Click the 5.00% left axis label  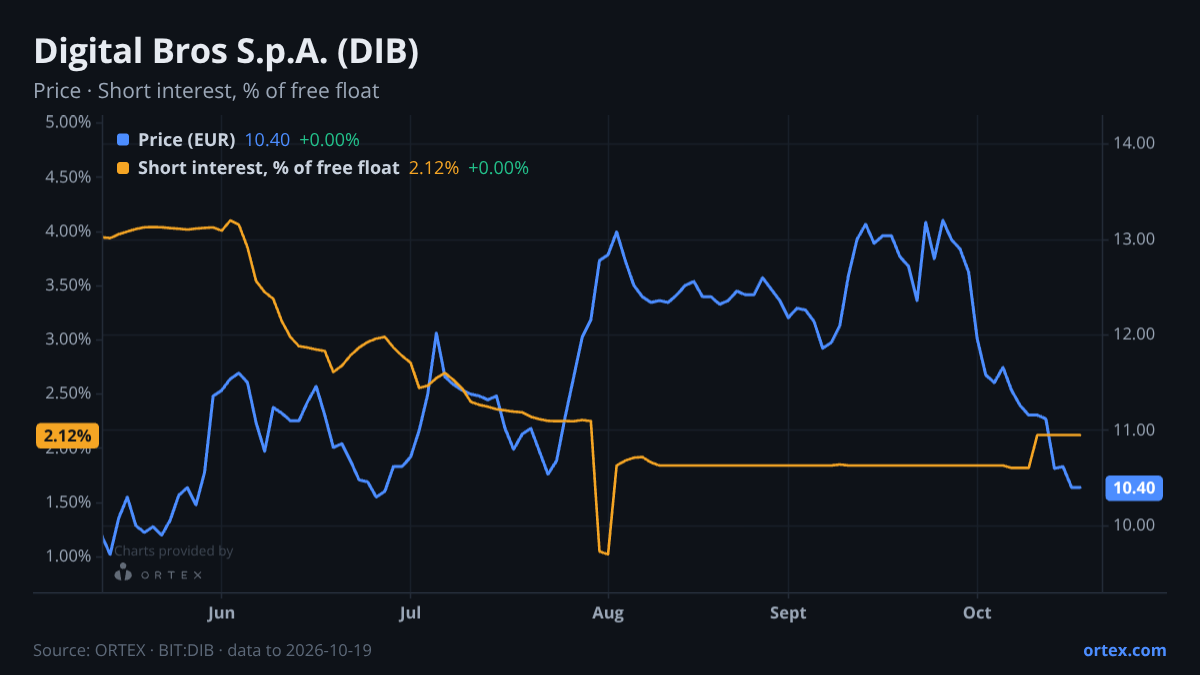pyautogui.click(x=68, y=123)
